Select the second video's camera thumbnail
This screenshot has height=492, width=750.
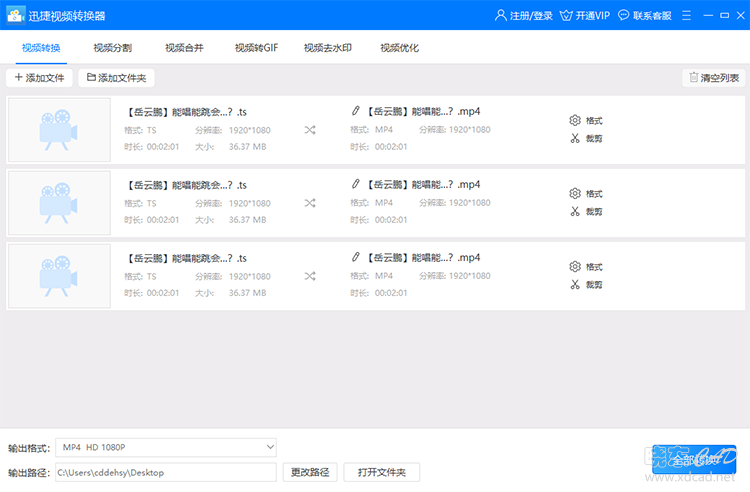point(59,203)
